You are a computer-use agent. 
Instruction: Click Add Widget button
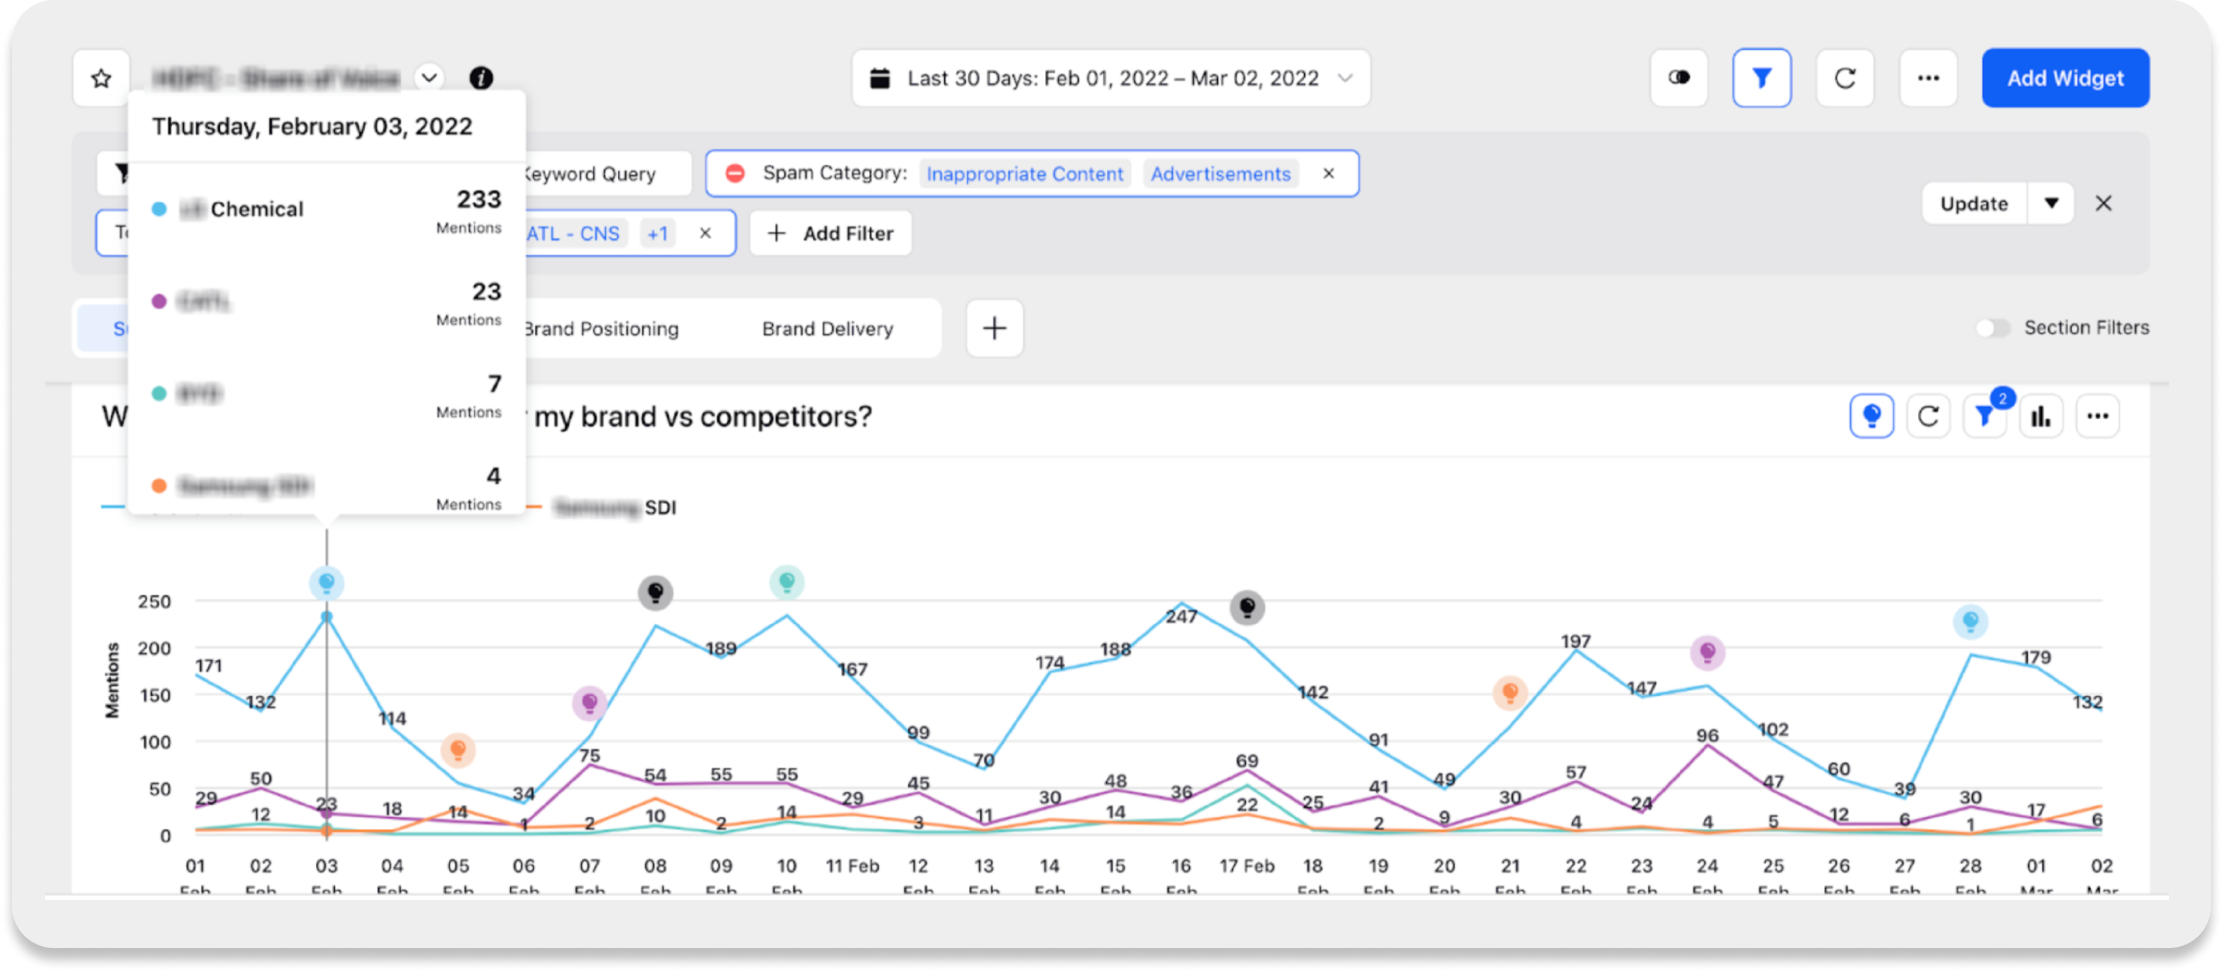2065,78
